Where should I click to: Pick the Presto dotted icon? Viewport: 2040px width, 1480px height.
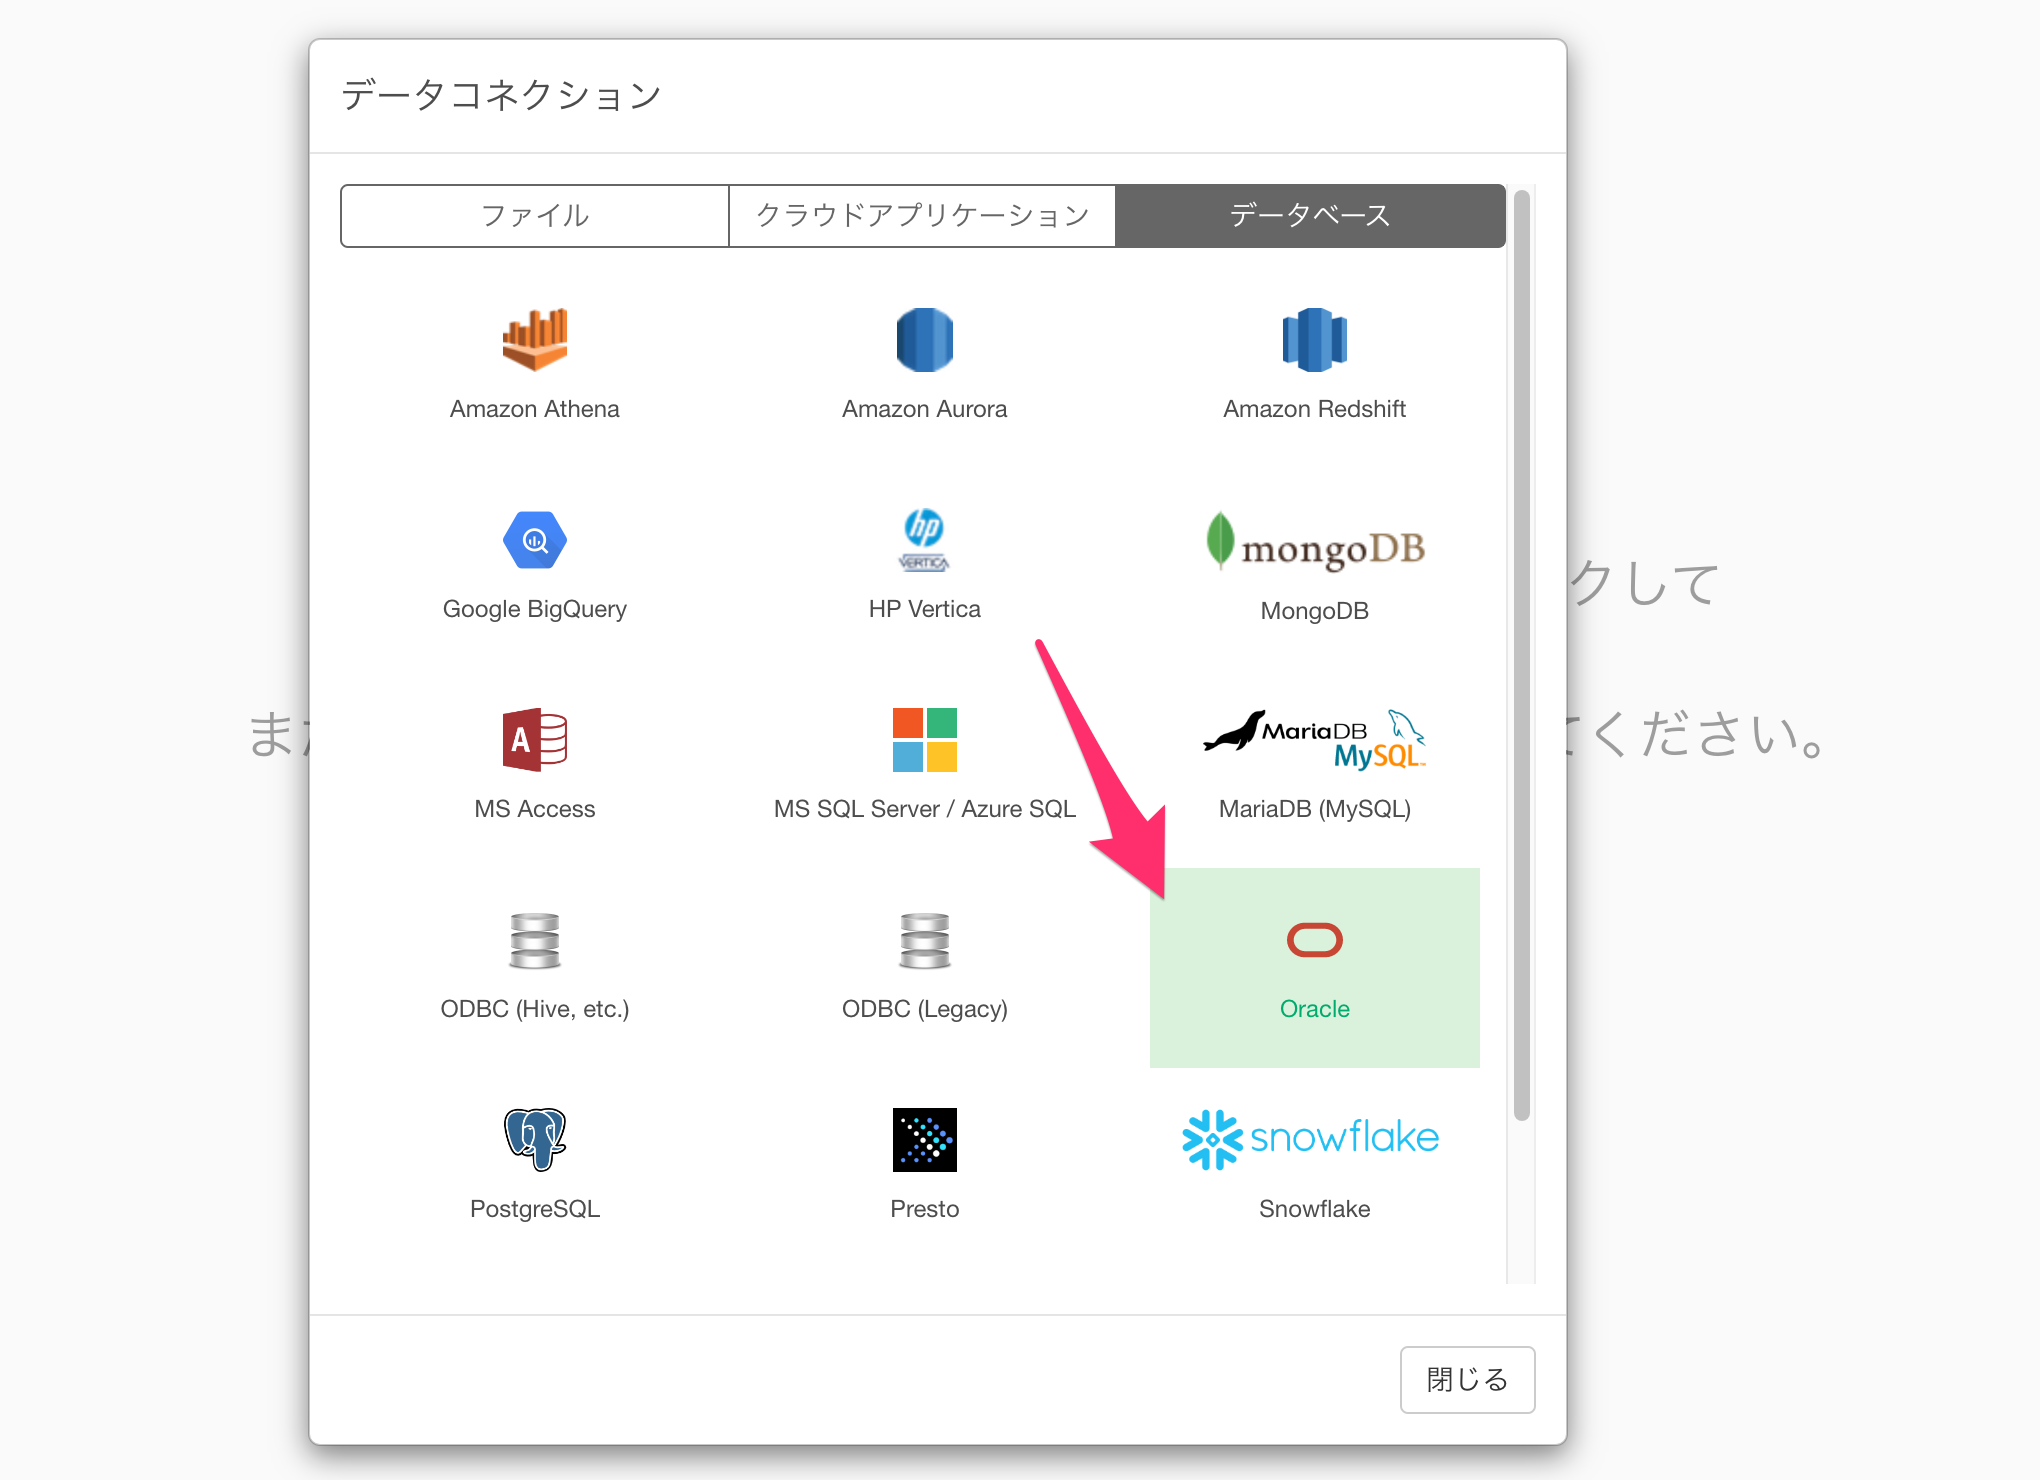coord(925,1140)
